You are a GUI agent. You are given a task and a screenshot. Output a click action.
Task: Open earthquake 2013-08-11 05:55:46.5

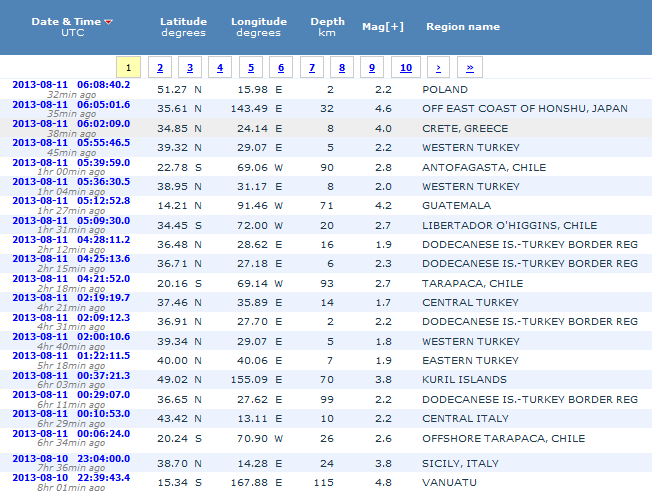[71, 143]
